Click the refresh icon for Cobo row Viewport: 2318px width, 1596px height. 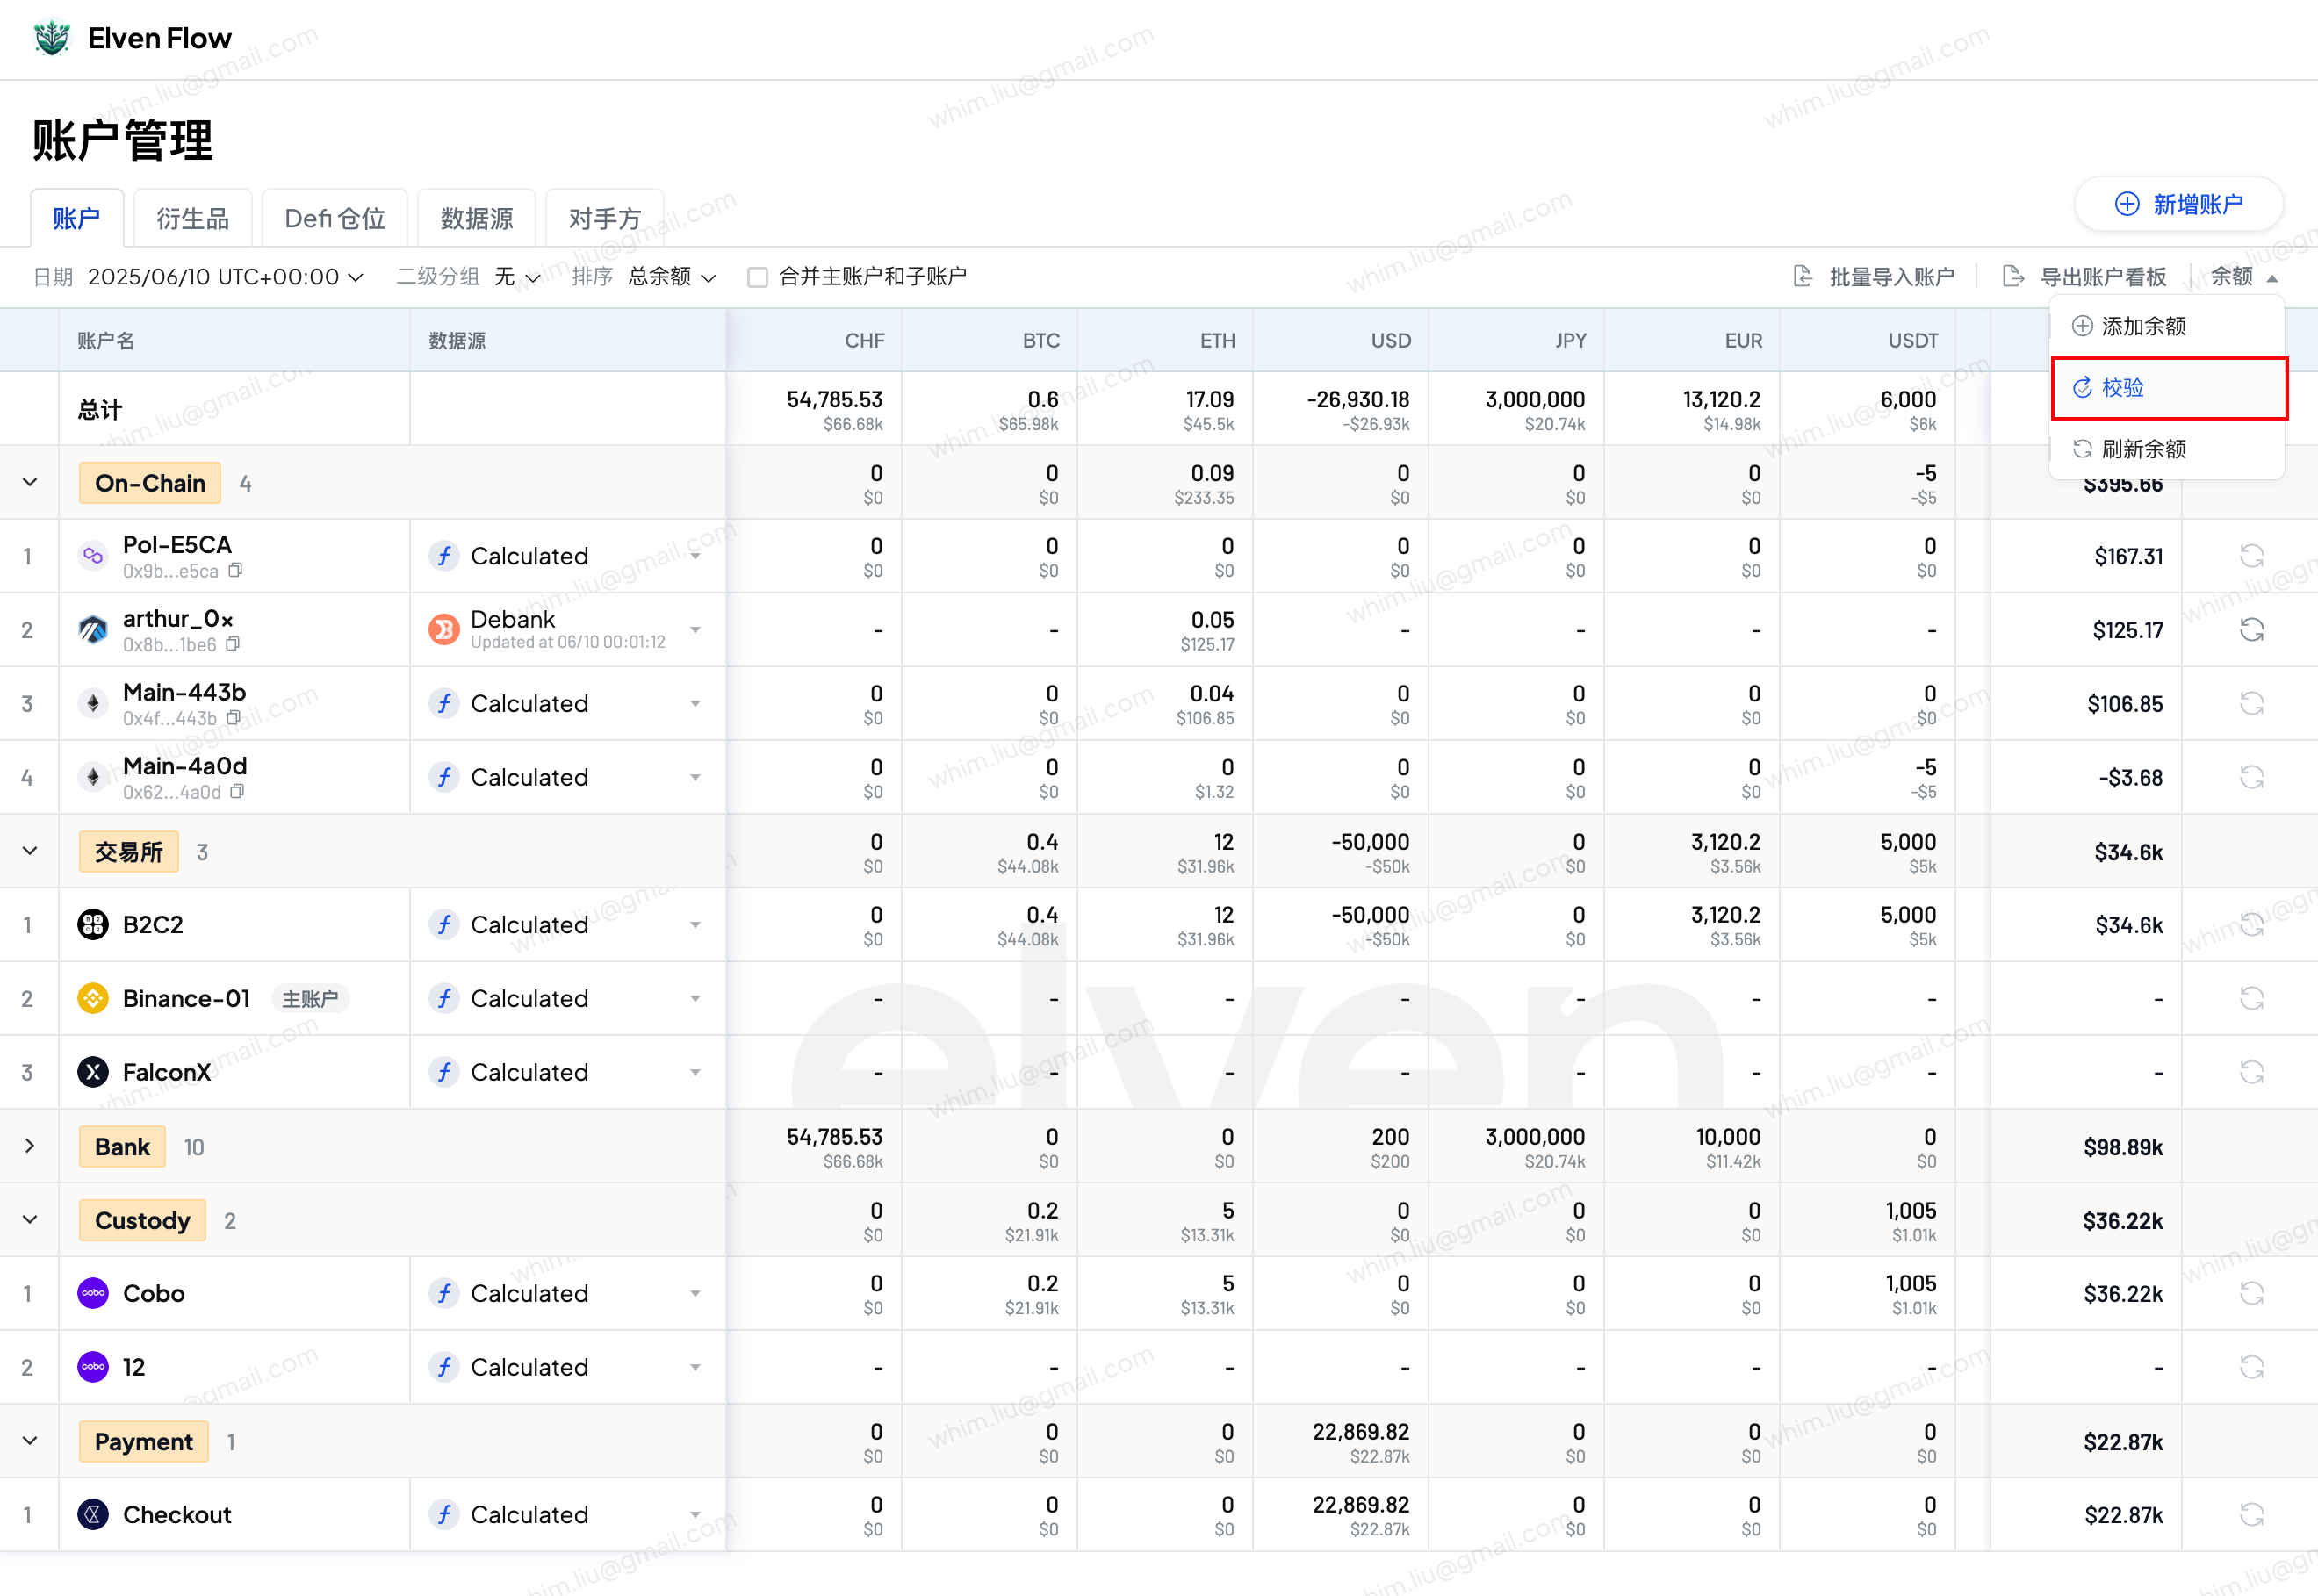coord(2251,1293)
